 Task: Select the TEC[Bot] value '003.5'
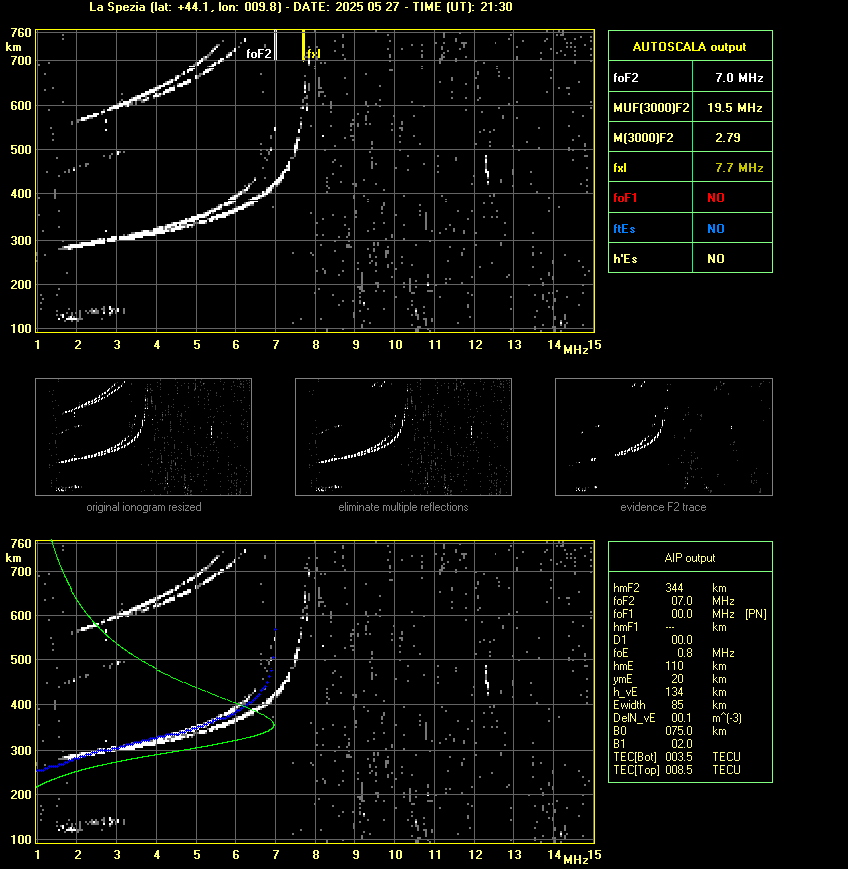pyautogui.click(x=679, y=756)
